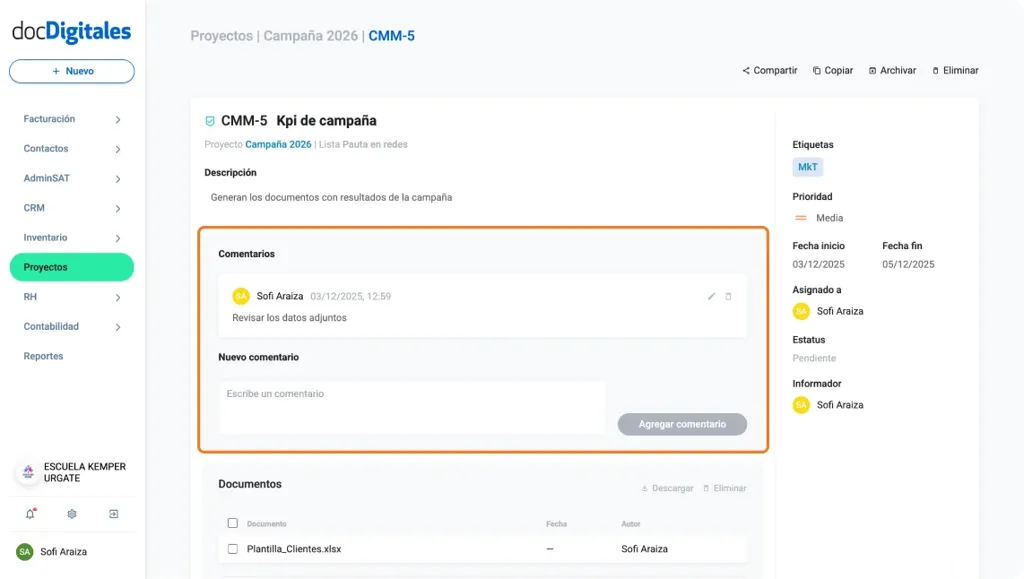Click Sofi Araiza's SA avatar in Asignado a
The height and width of the screenshot is (579, 1024).
(801, 311)
